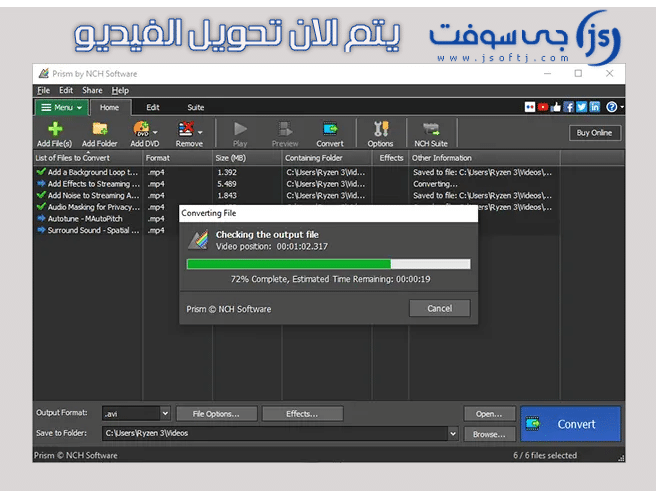Click the Converting... status text

pos(436,184)
